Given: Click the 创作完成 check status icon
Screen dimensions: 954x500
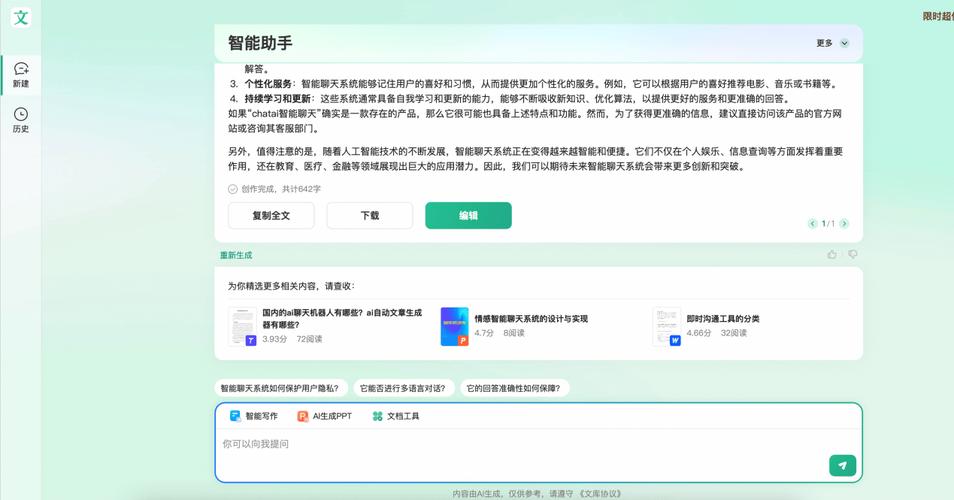Looking at the screenshot, I should point(232,189).
